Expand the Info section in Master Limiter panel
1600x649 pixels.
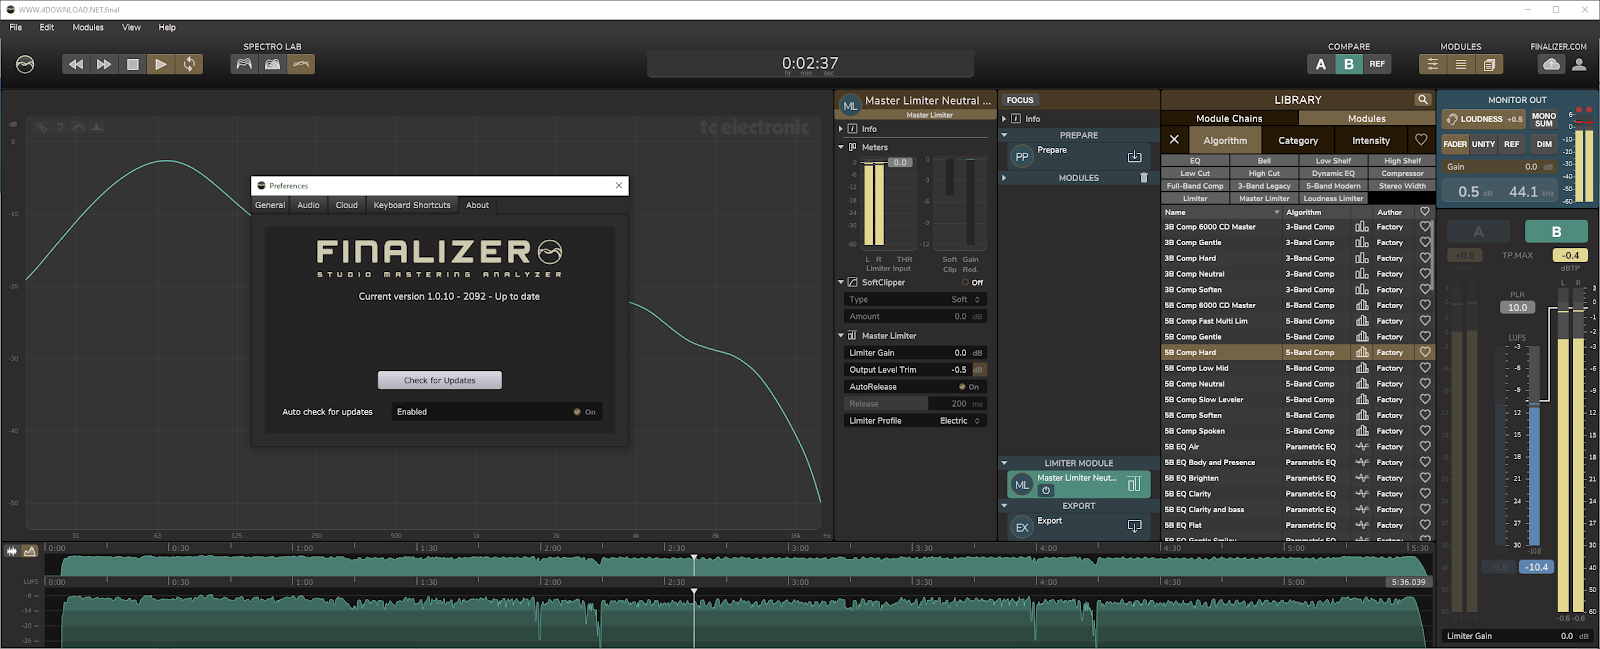point(841,129)
